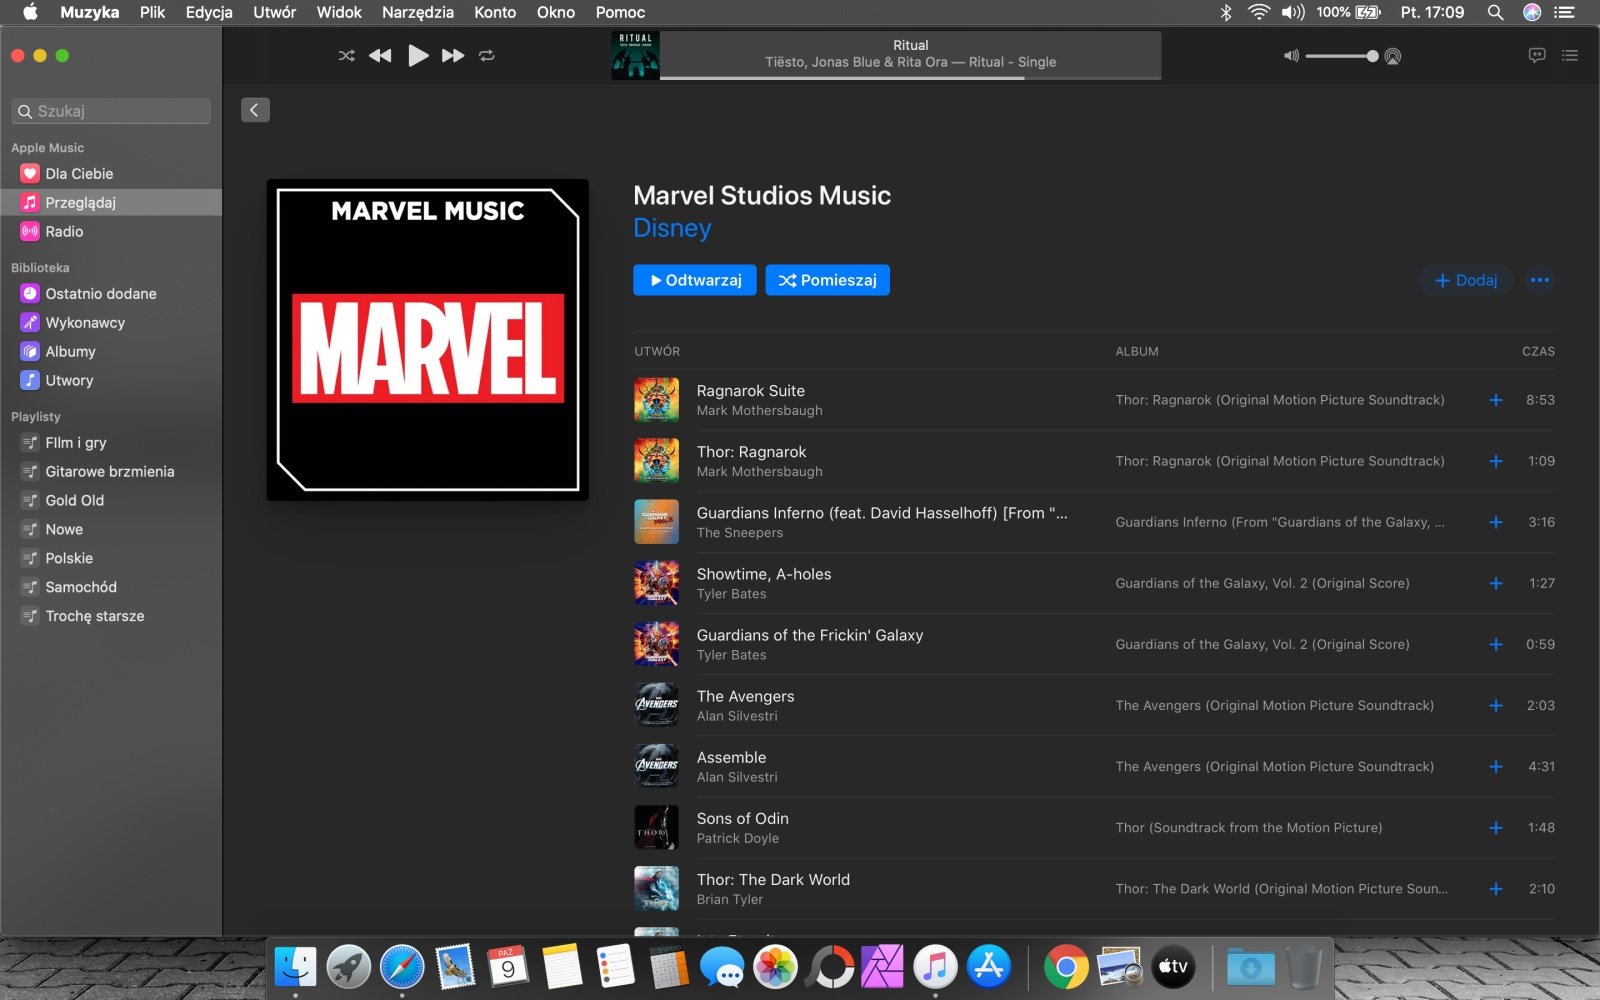Add Sons of Odin to library
This screenshot has height=1000, width=1600.
tap(1496, 828)
